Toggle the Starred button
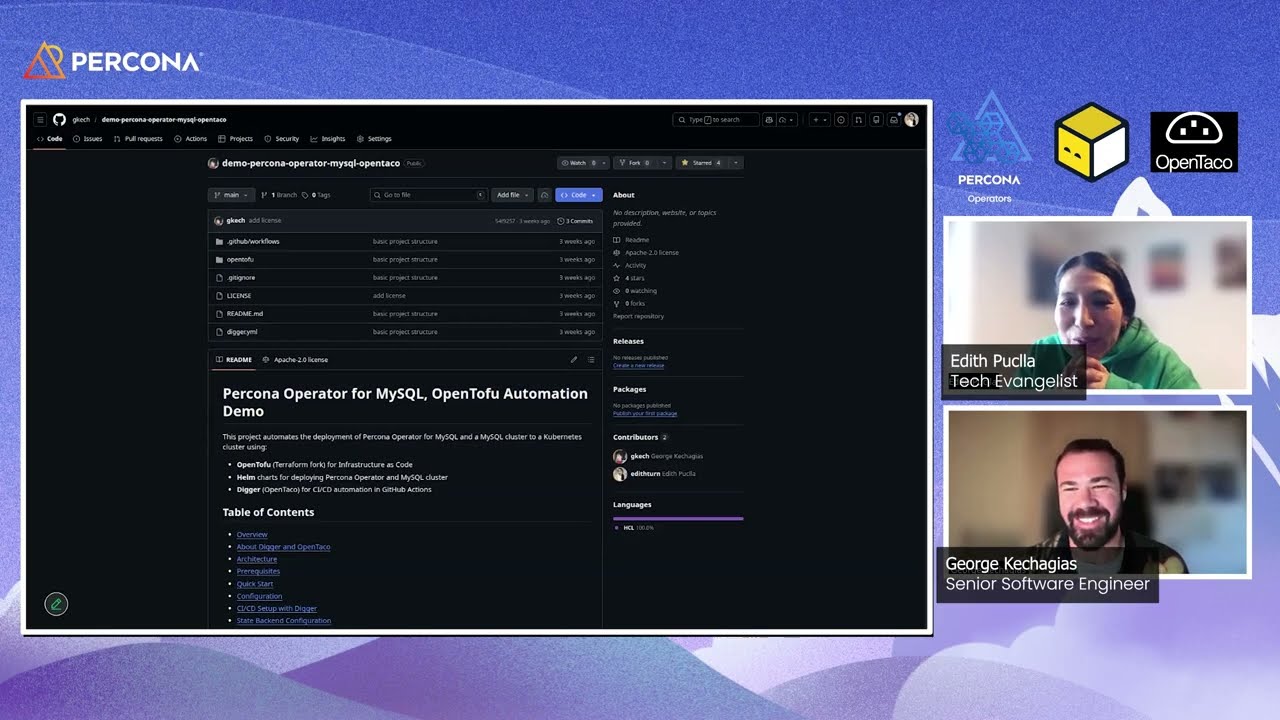1280x720 pixels. point(702,162)
